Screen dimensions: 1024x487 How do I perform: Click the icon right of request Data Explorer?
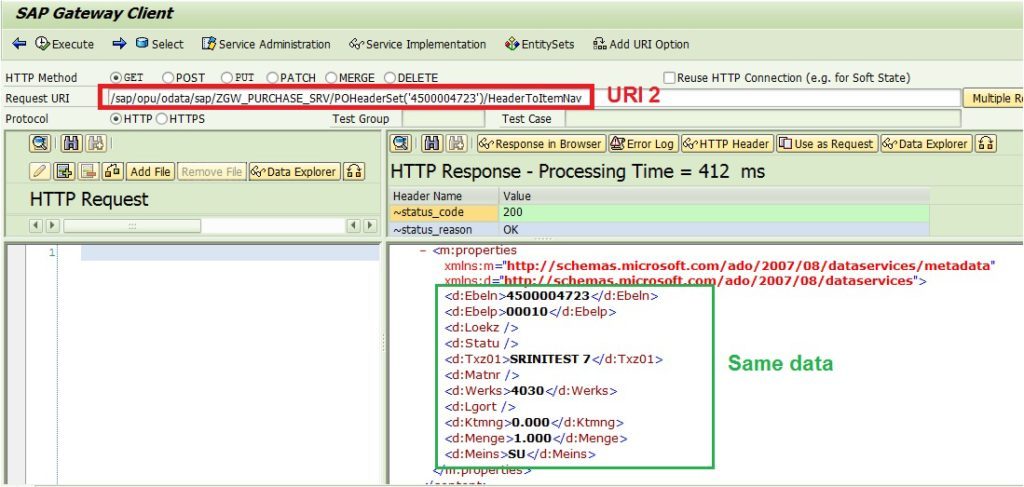tap(354, 172)
